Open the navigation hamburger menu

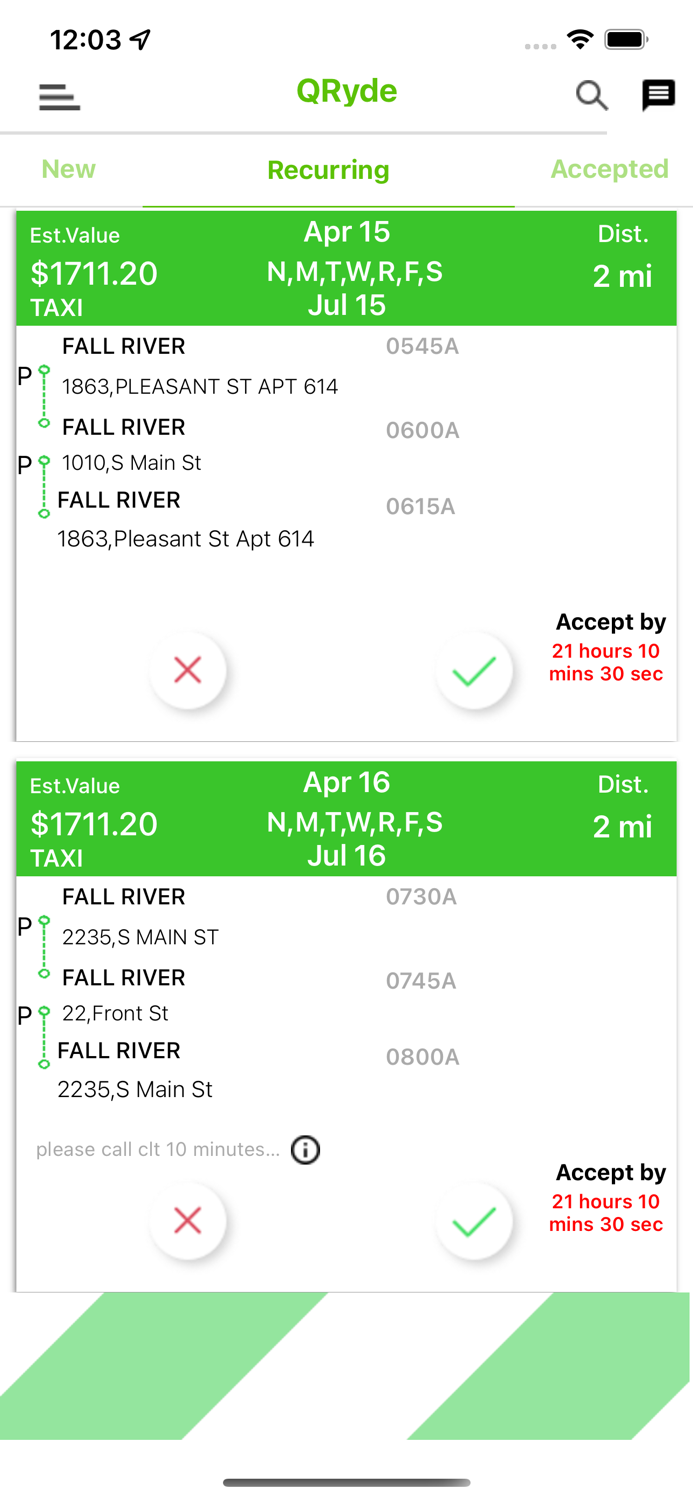(x=59, y=97)
